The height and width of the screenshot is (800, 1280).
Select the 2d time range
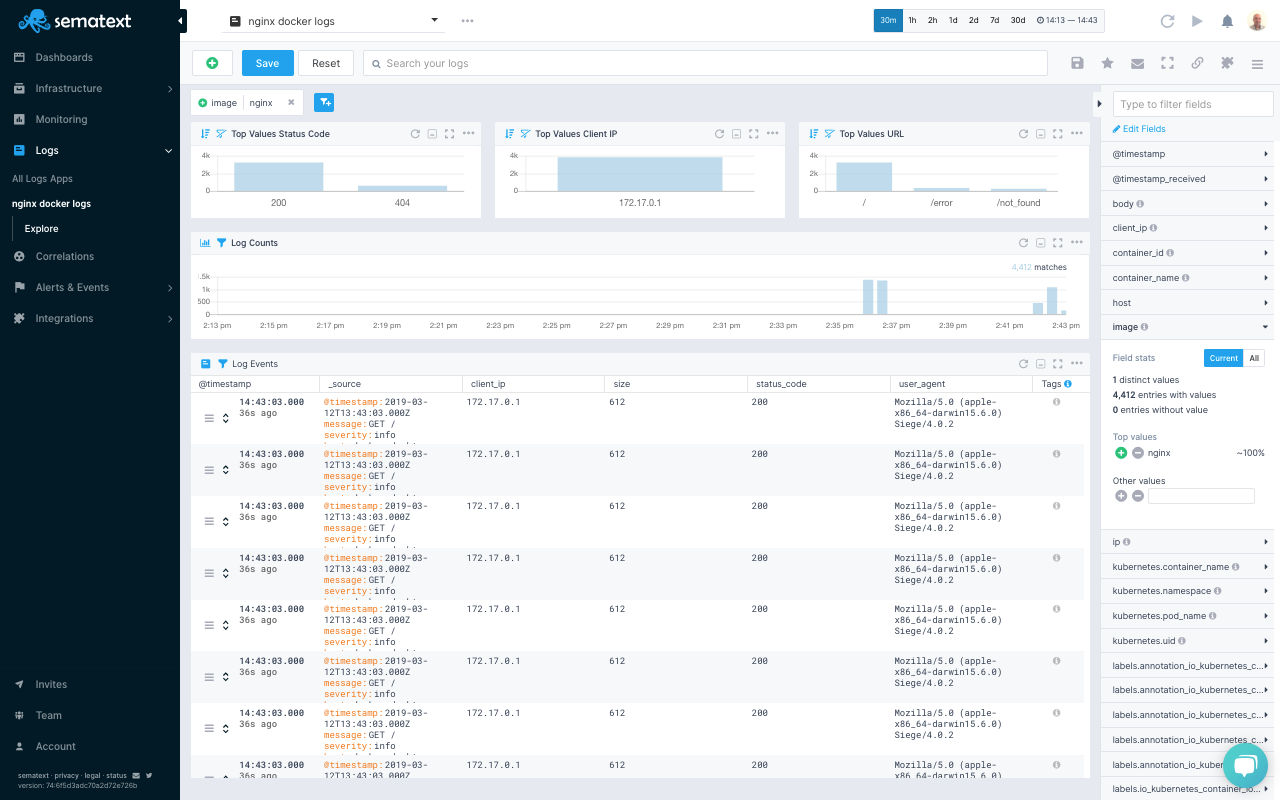click(x=973, y=20)
